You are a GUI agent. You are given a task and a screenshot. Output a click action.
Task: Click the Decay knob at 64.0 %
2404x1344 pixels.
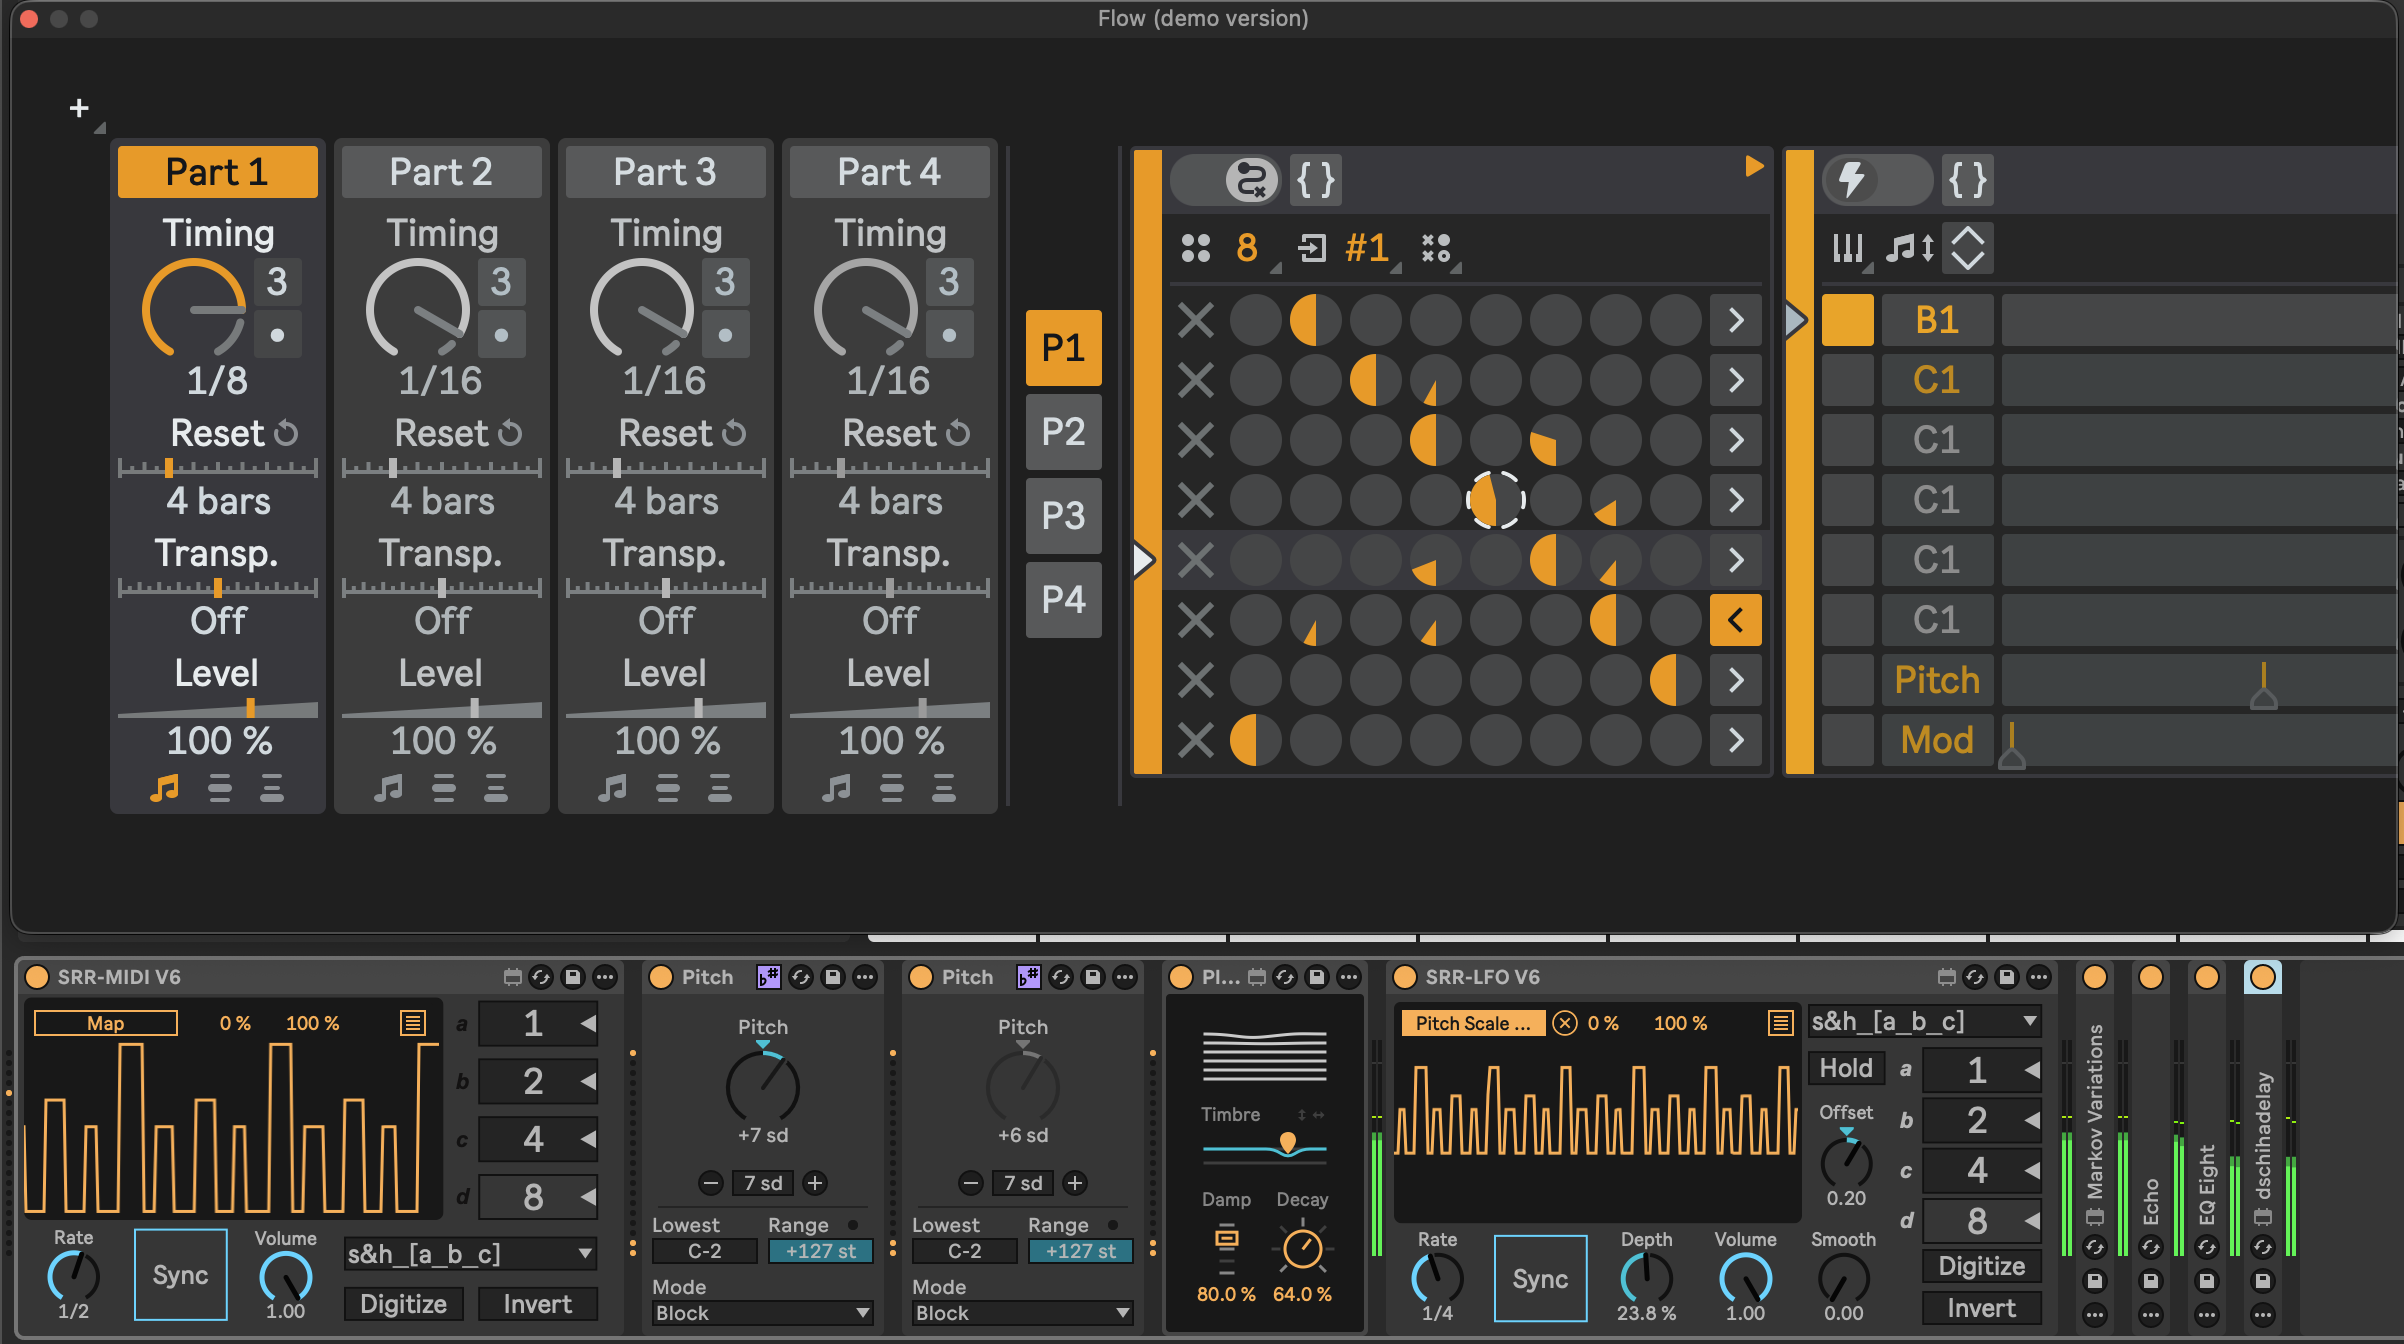pyautogui.click(x=1302, y=1248)
